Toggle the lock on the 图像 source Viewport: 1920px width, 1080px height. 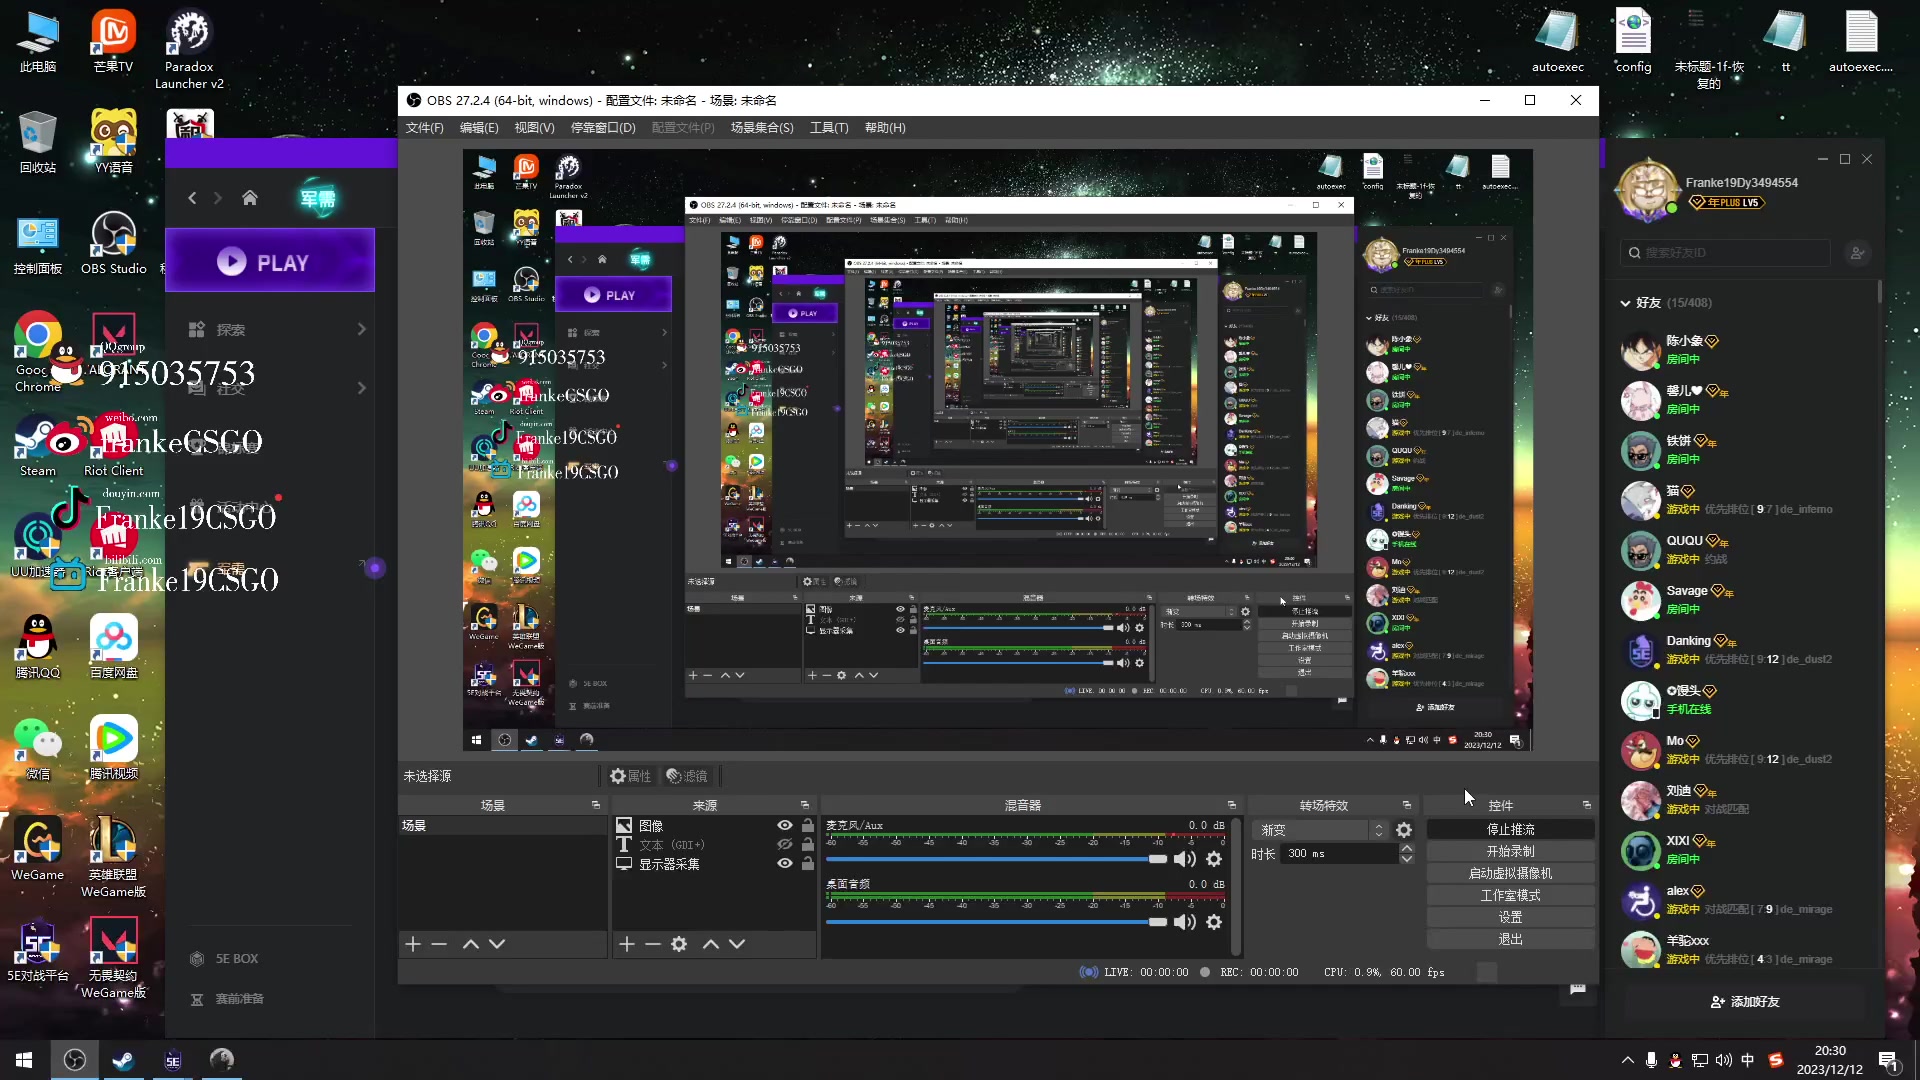[x=808, y=825]
